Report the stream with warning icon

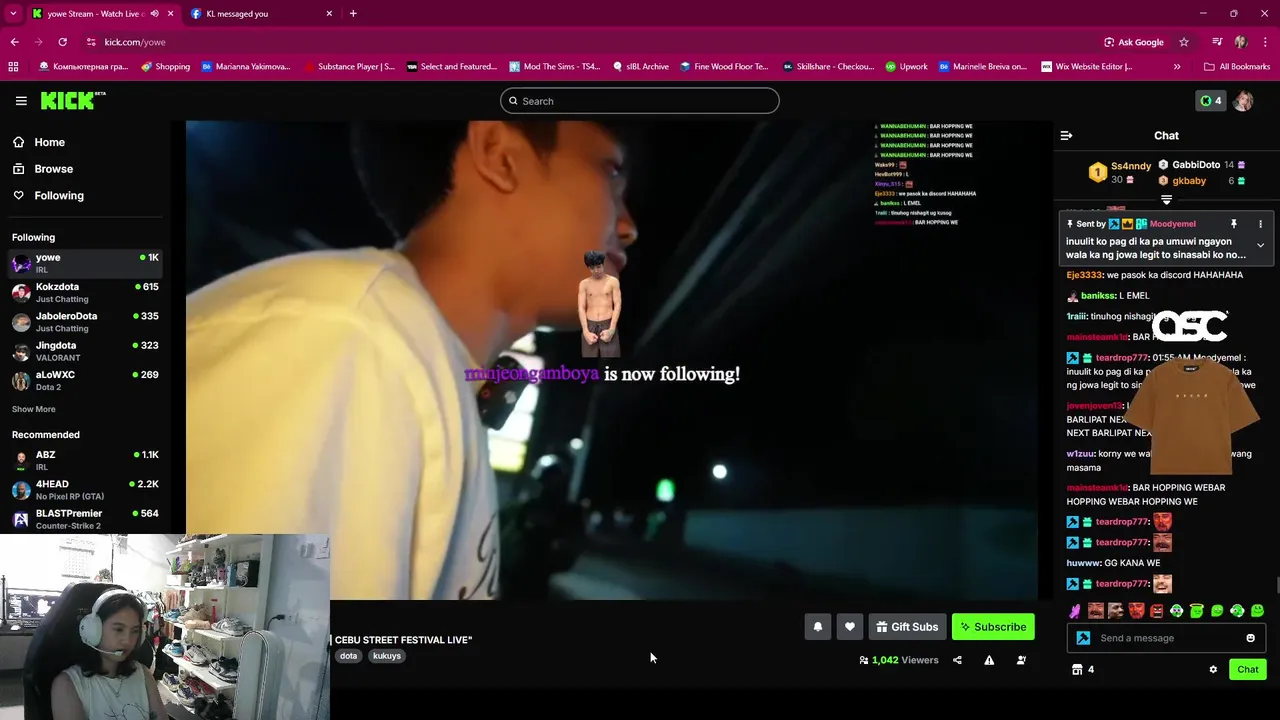coord(989,660)
